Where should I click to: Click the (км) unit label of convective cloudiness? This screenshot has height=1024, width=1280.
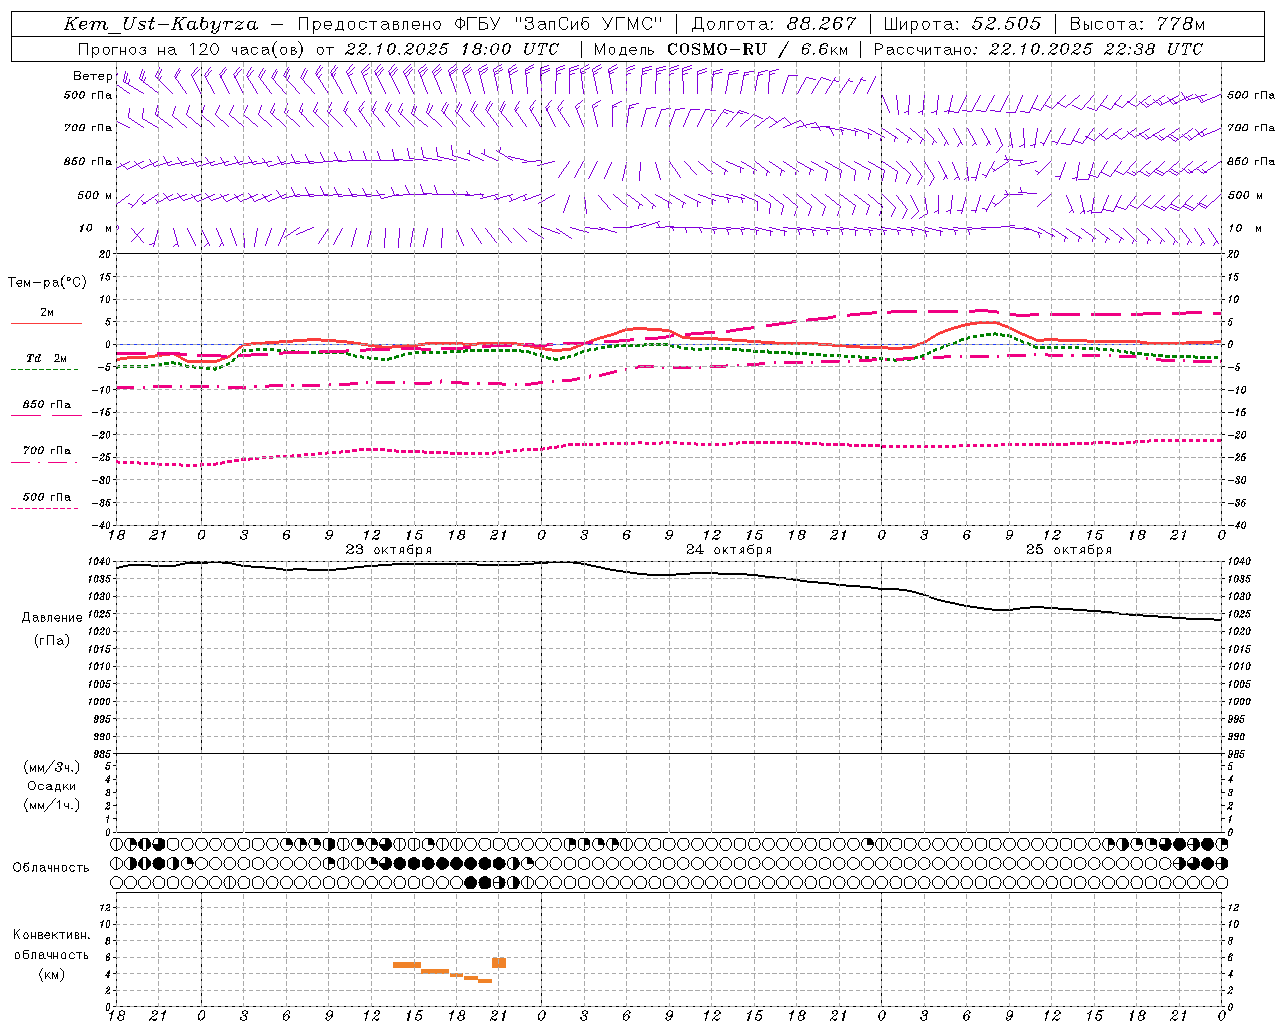tap(51, 974)
